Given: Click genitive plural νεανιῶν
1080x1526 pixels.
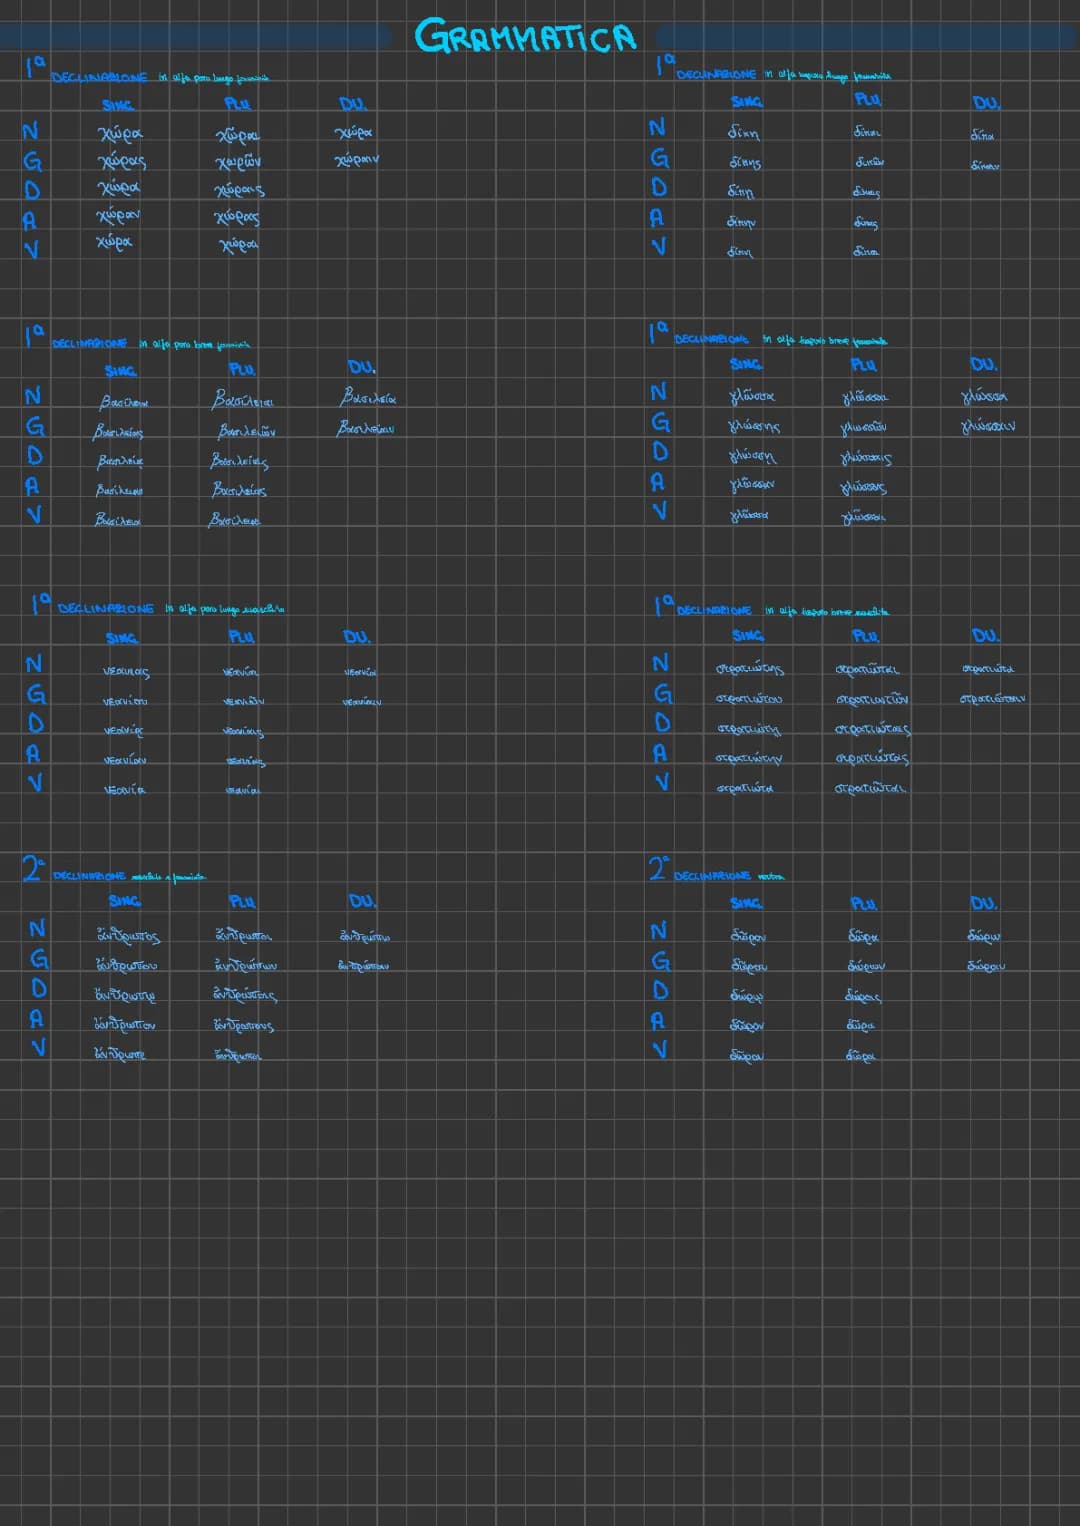Looking at the screenshot, I should [x=243, y=702].
